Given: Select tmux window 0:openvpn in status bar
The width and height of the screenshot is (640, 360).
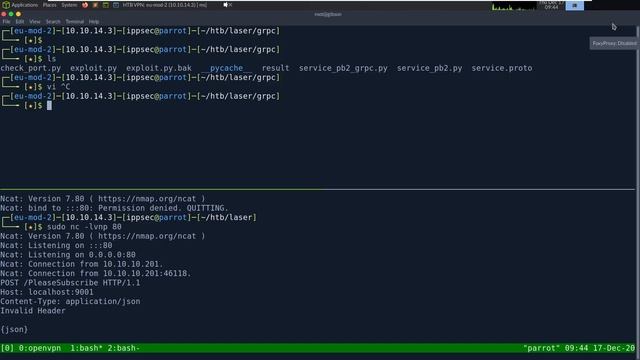Looking at the screenshot, I should pyautogui.click(x=40, y=348).
